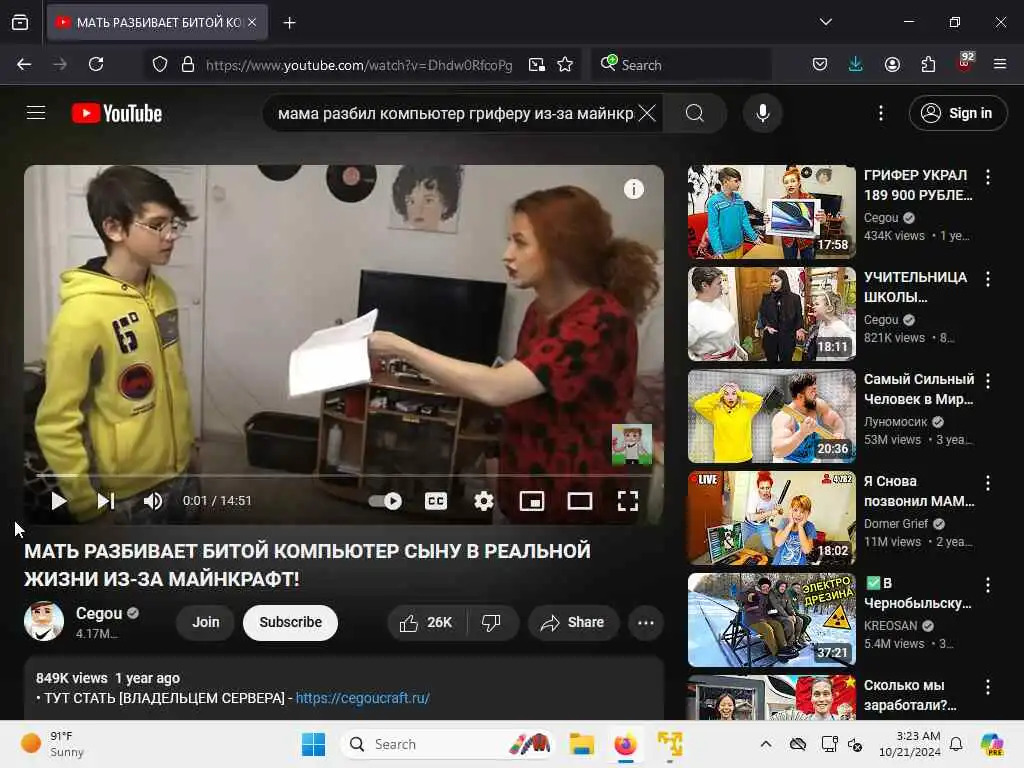Open options for Сколько мы заработали video
The height and width of the screenshot is (768, 1024).
pyautogui.click(x=987, y=686)
